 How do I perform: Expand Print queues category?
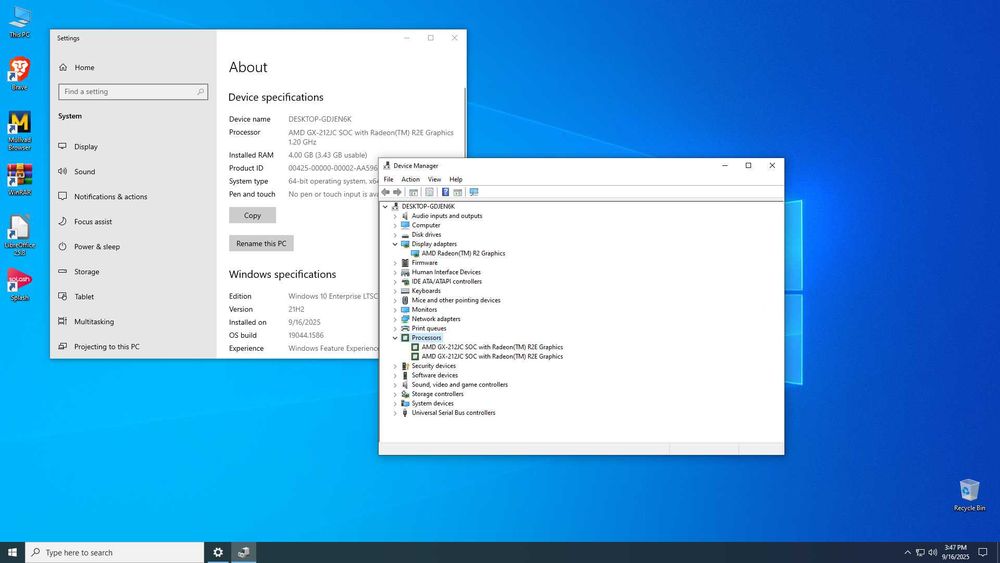click(x=395, y=328)
